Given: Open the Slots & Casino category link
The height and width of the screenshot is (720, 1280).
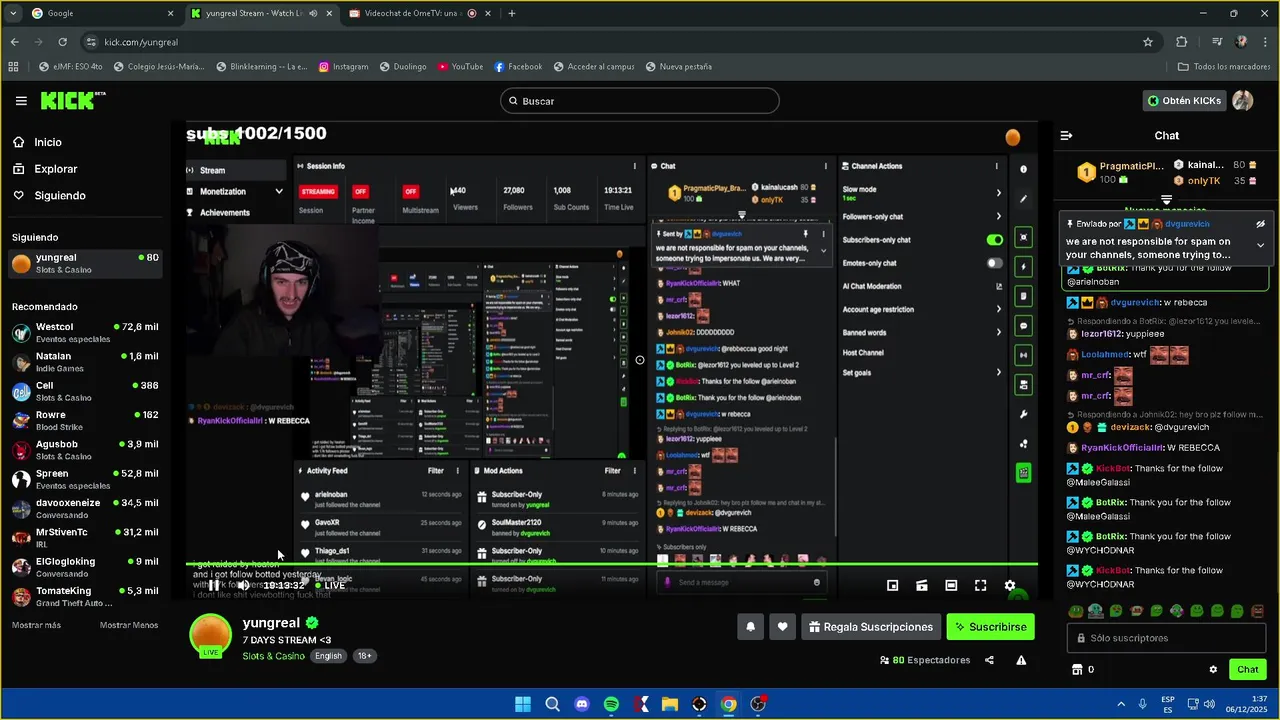Looking at the screenshot, I should pyautogui.click(x=273, y=656).
